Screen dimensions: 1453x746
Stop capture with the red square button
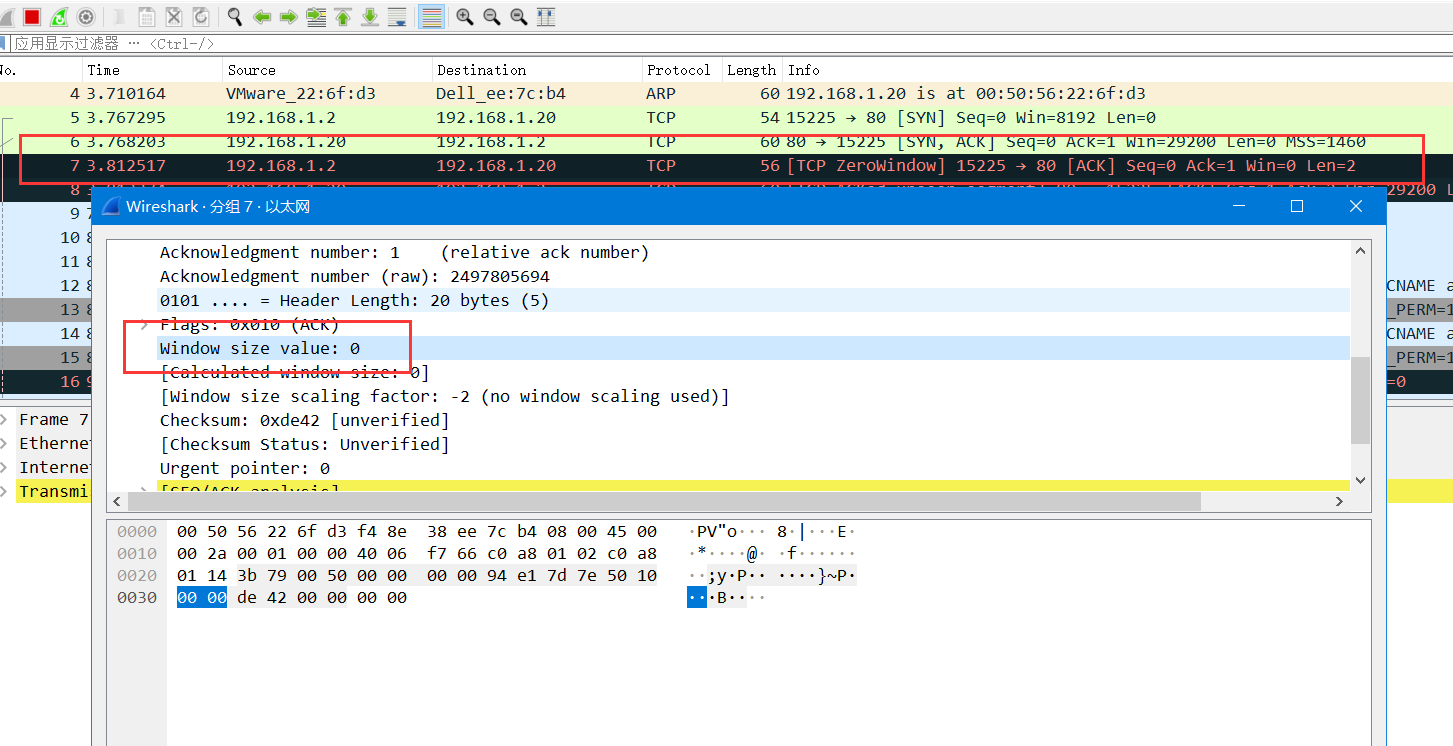32,17
